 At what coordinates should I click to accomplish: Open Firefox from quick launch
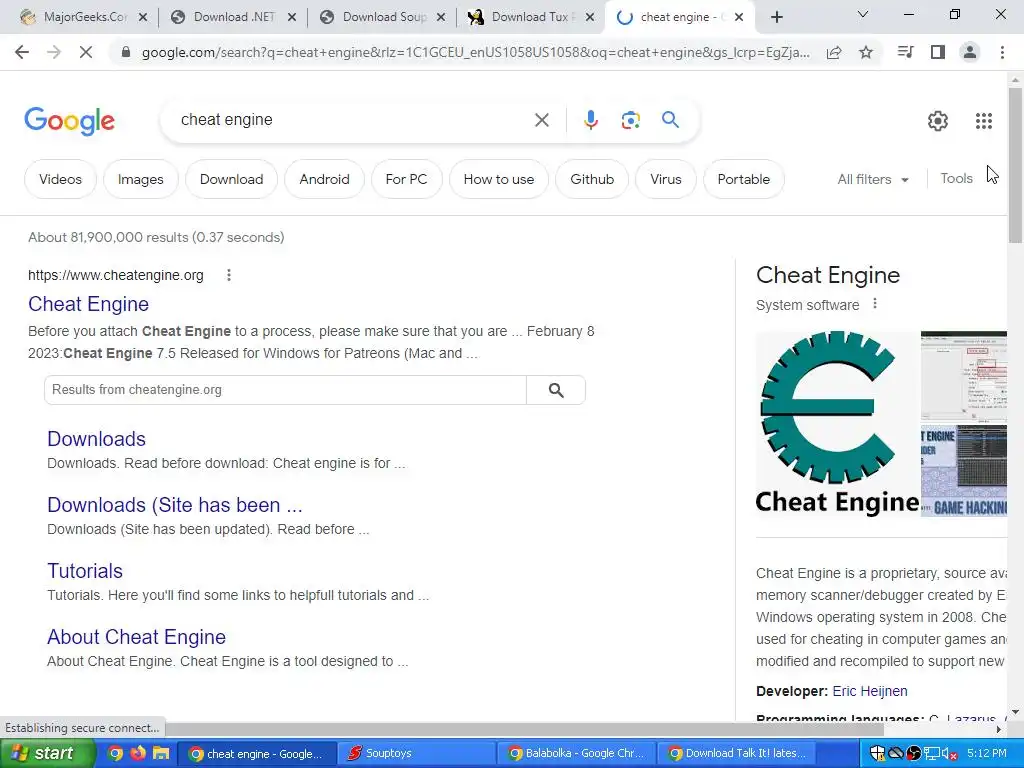pyautogui.click(x=137, y=753)
